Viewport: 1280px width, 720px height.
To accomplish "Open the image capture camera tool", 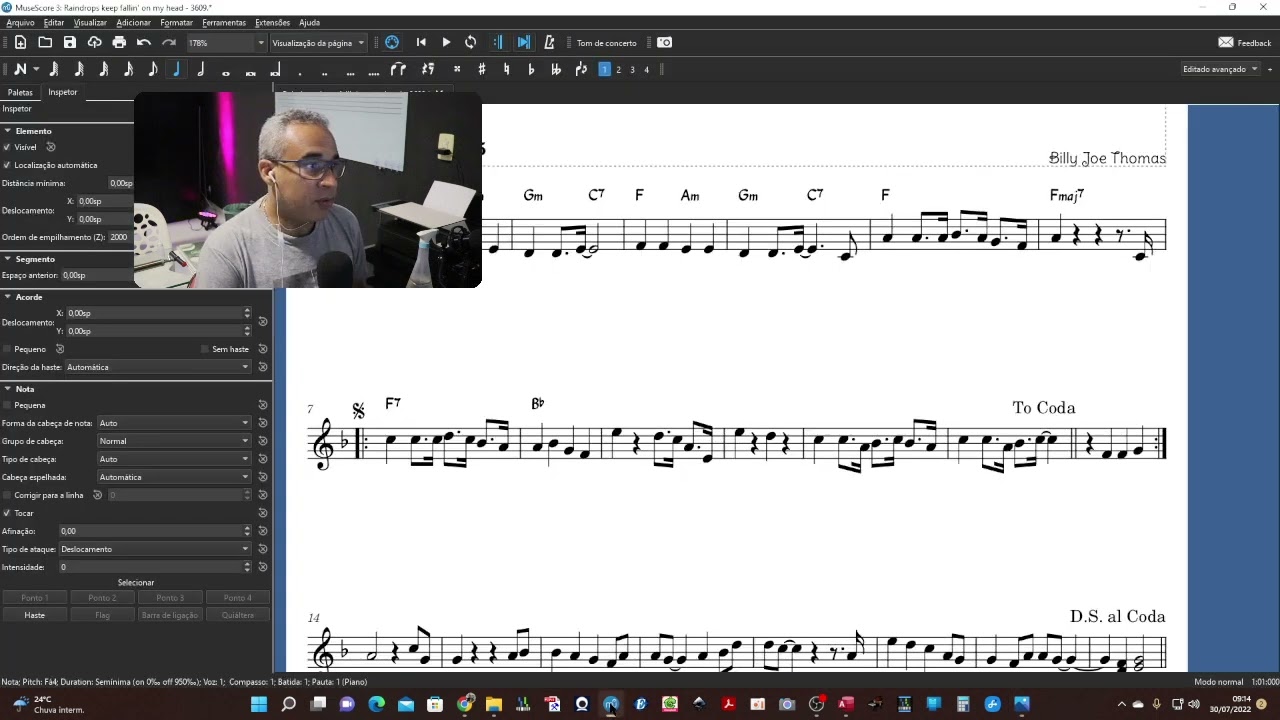I will tap(665, 42).
